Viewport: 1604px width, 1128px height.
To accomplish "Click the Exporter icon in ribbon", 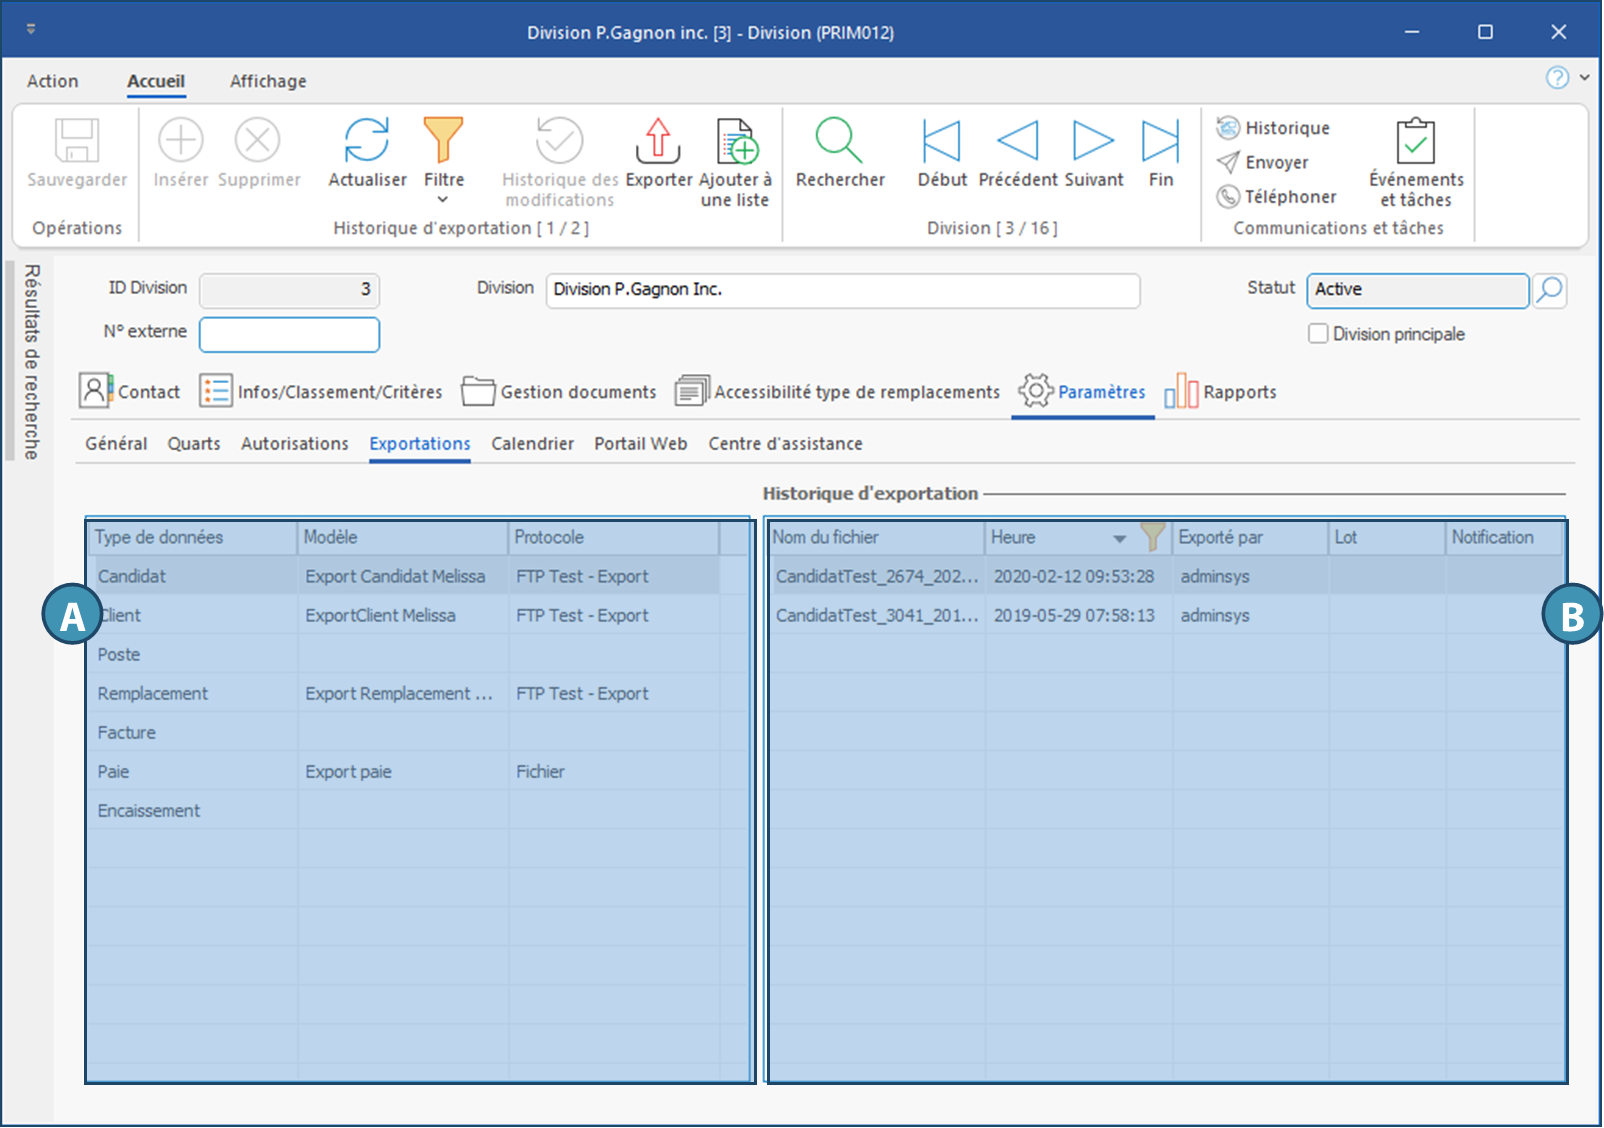I will [658, 141].
